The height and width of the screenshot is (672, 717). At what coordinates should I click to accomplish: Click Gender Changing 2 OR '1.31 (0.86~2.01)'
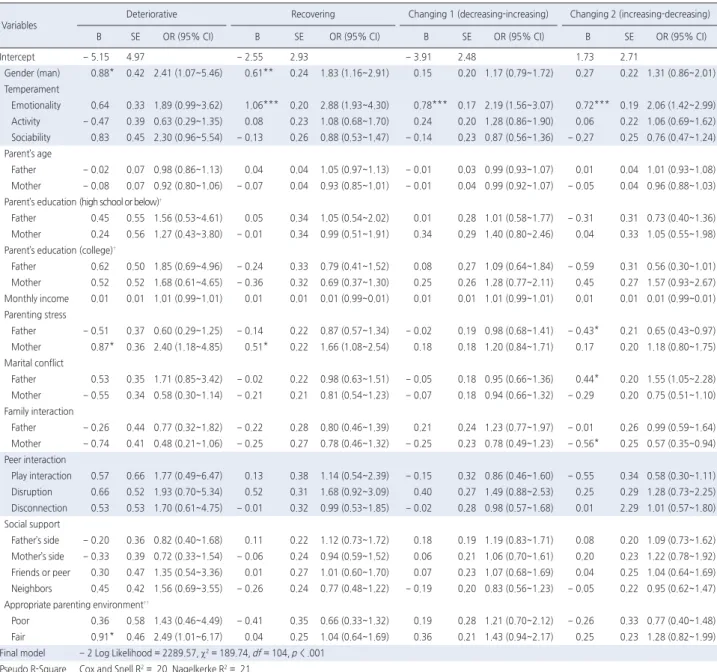(x=681, y=73)
